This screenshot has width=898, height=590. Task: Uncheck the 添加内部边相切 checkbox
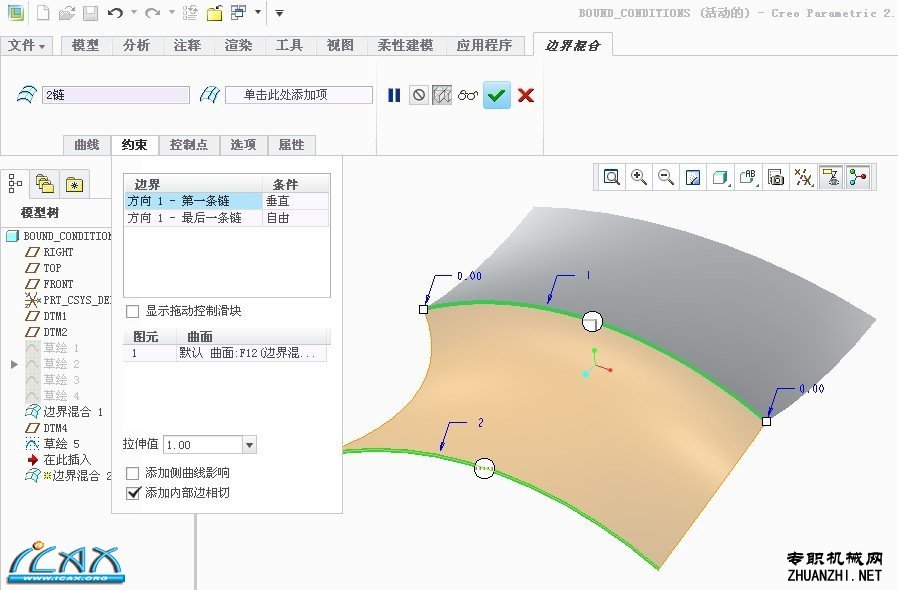point(133,493)
